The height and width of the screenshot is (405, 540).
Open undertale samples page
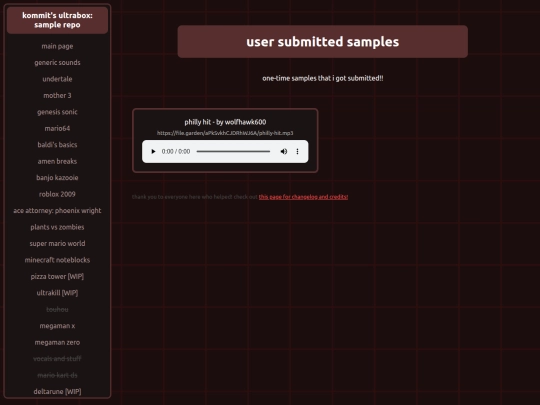(57, 79)
